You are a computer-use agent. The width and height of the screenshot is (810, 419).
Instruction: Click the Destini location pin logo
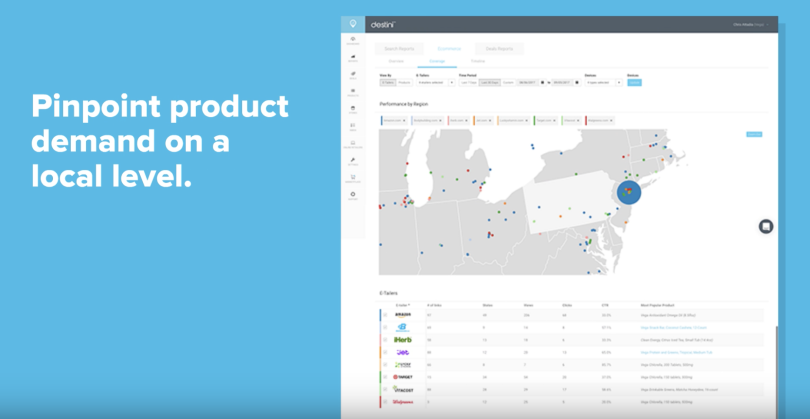(353, 24)
